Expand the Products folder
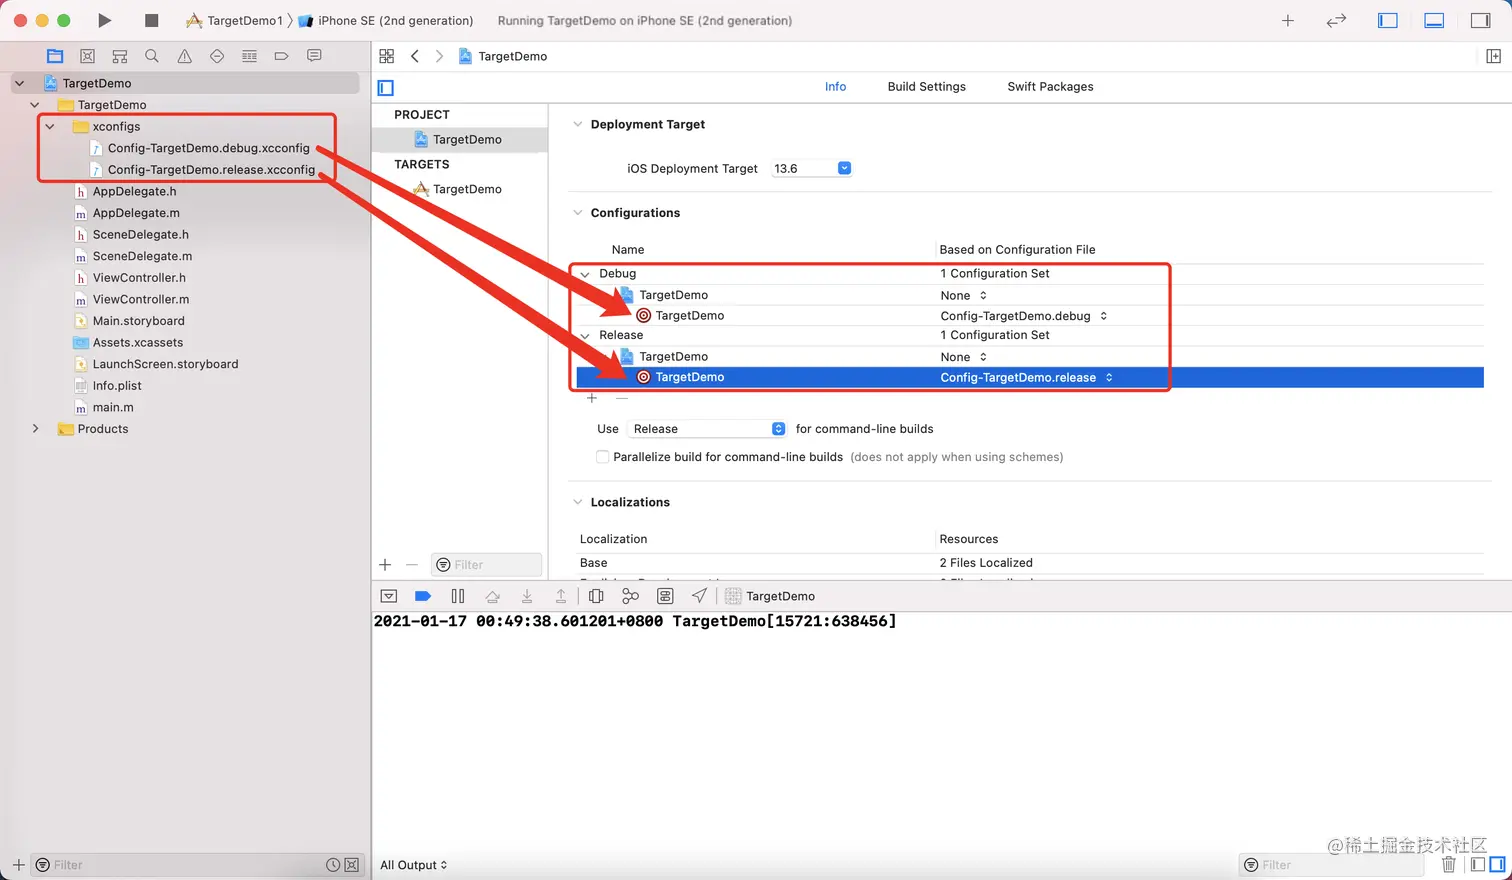Screen dimensions: 1512x880 tap(36, 429)
